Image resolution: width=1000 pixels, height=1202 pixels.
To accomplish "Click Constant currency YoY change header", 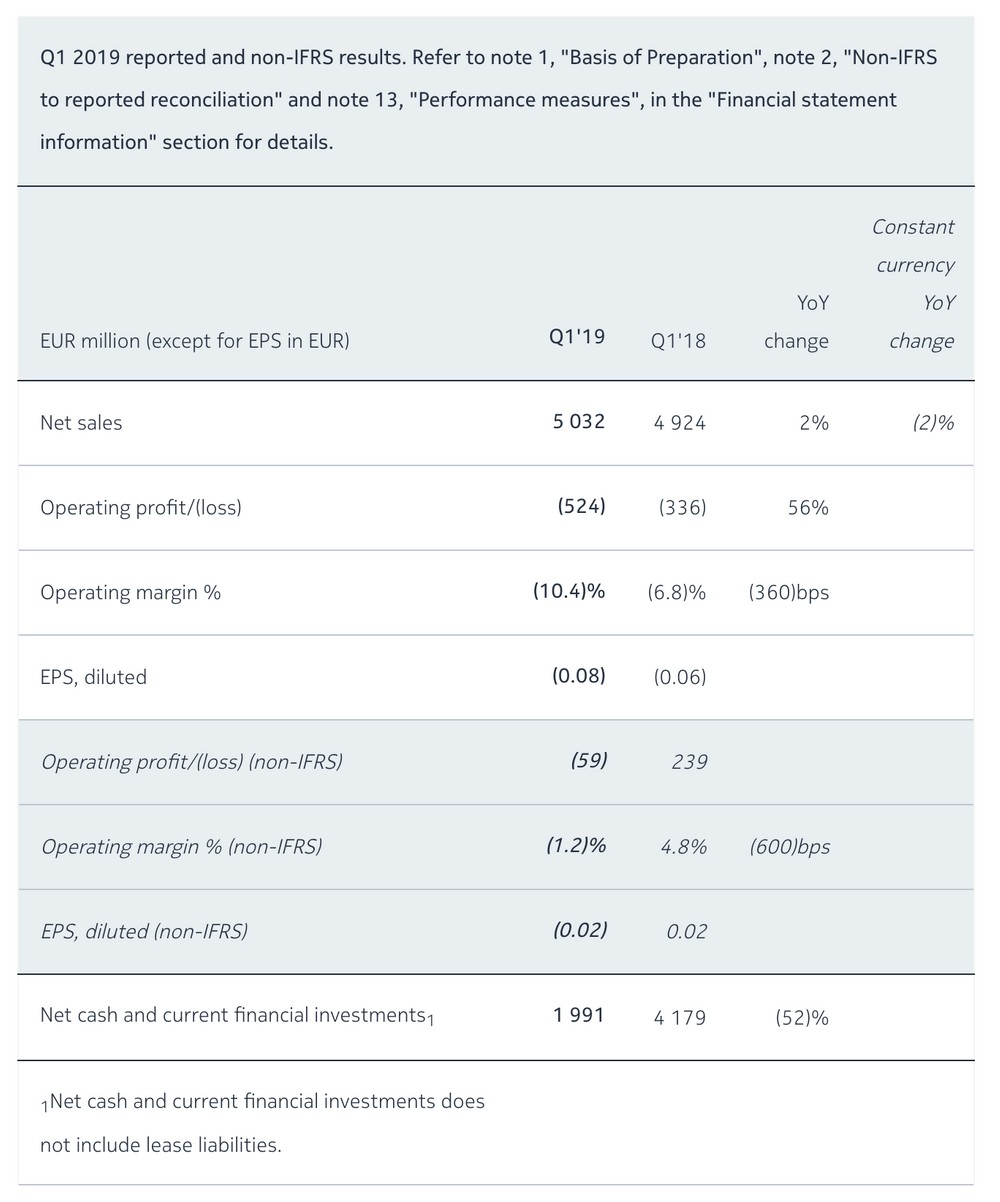I will pyautogui.click(x=912, y=283).
